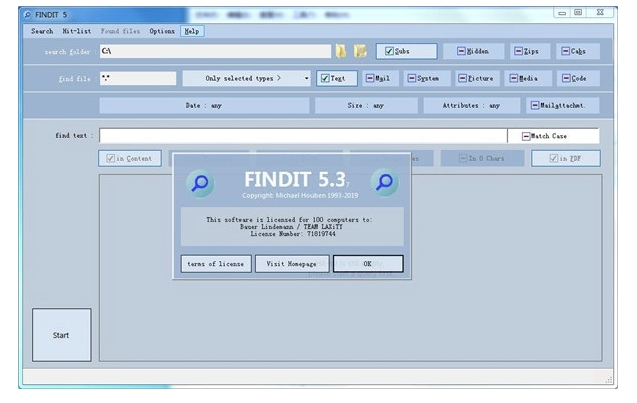
Task: Open the 'Only selected types' dropdown
Action: (x=247, y=78)
